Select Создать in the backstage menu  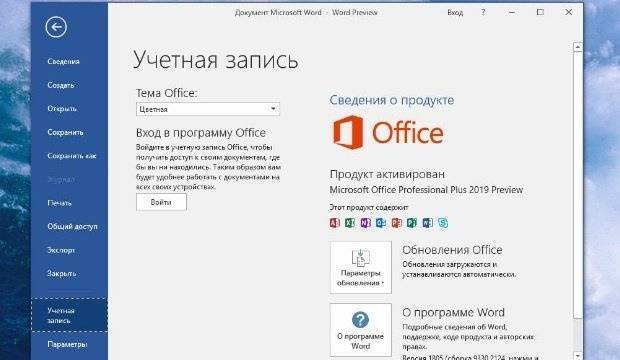[60, 85]
